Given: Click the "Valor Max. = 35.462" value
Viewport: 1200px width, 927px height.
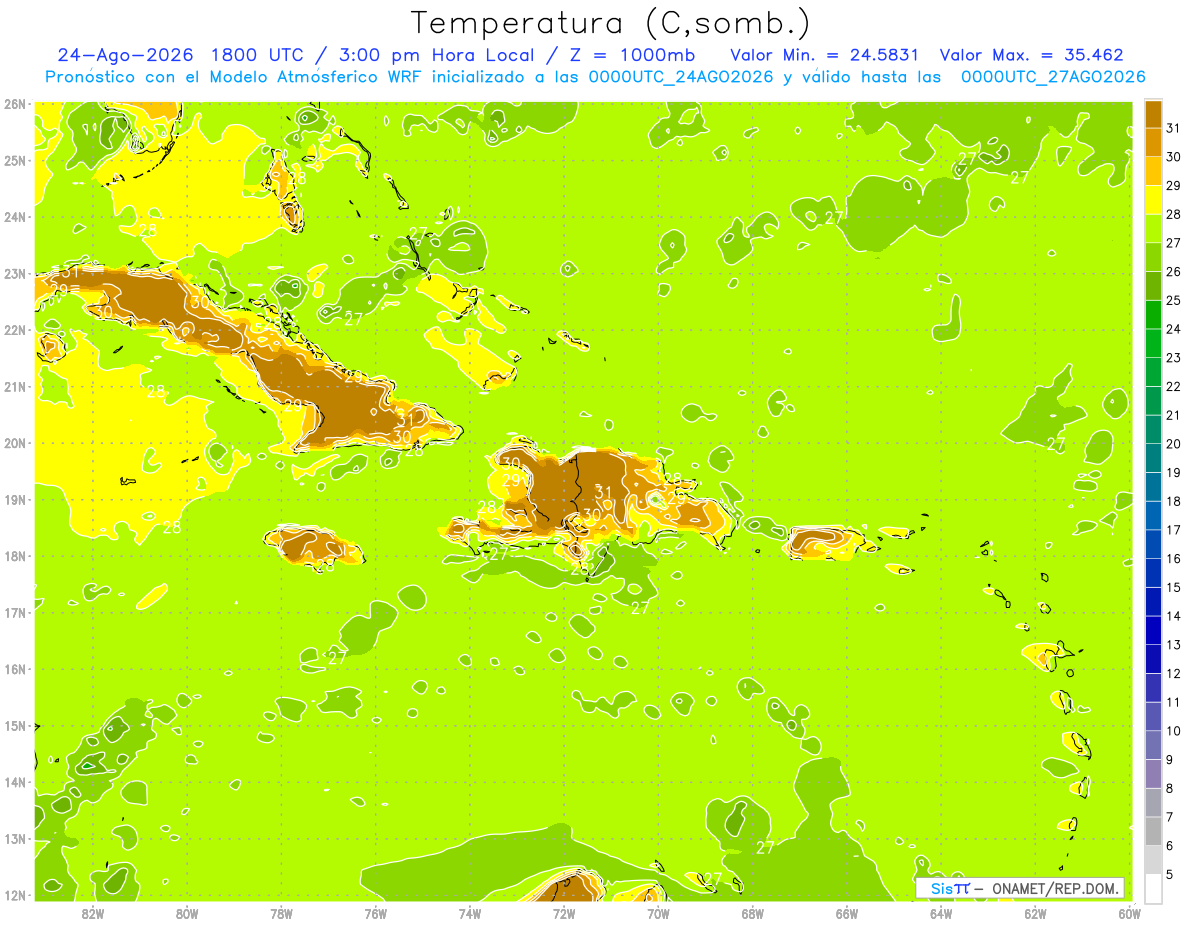Looking at the screenshot, I should pyautogui.click(x=1032, y=55).
